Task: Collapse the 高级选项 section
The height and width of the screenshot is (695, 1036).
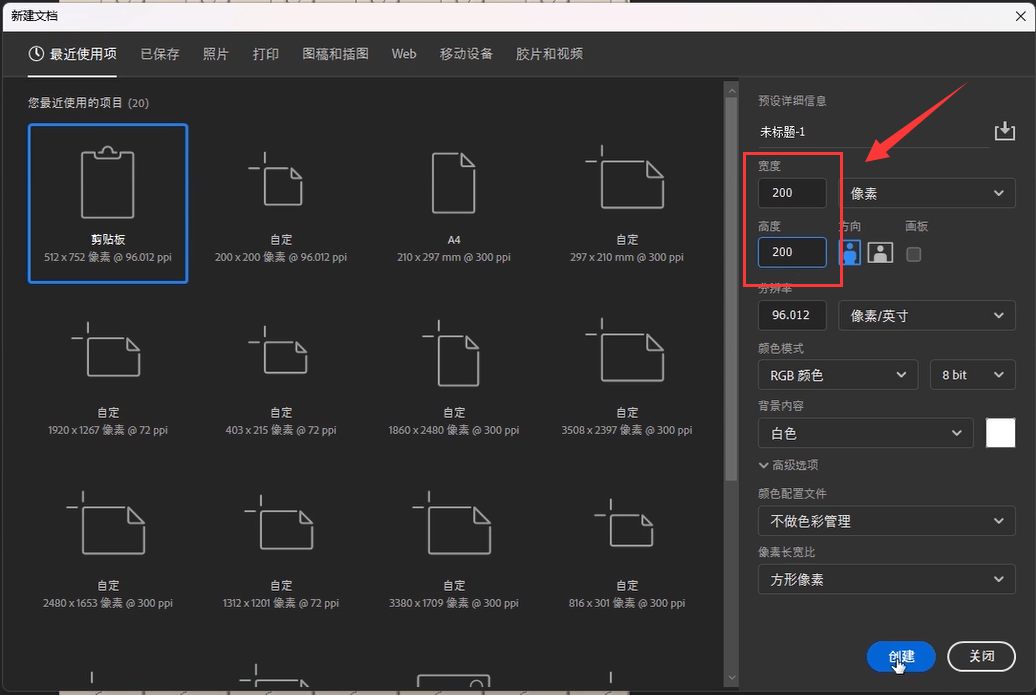Action: pyautogui.click(x=789, y=465)
